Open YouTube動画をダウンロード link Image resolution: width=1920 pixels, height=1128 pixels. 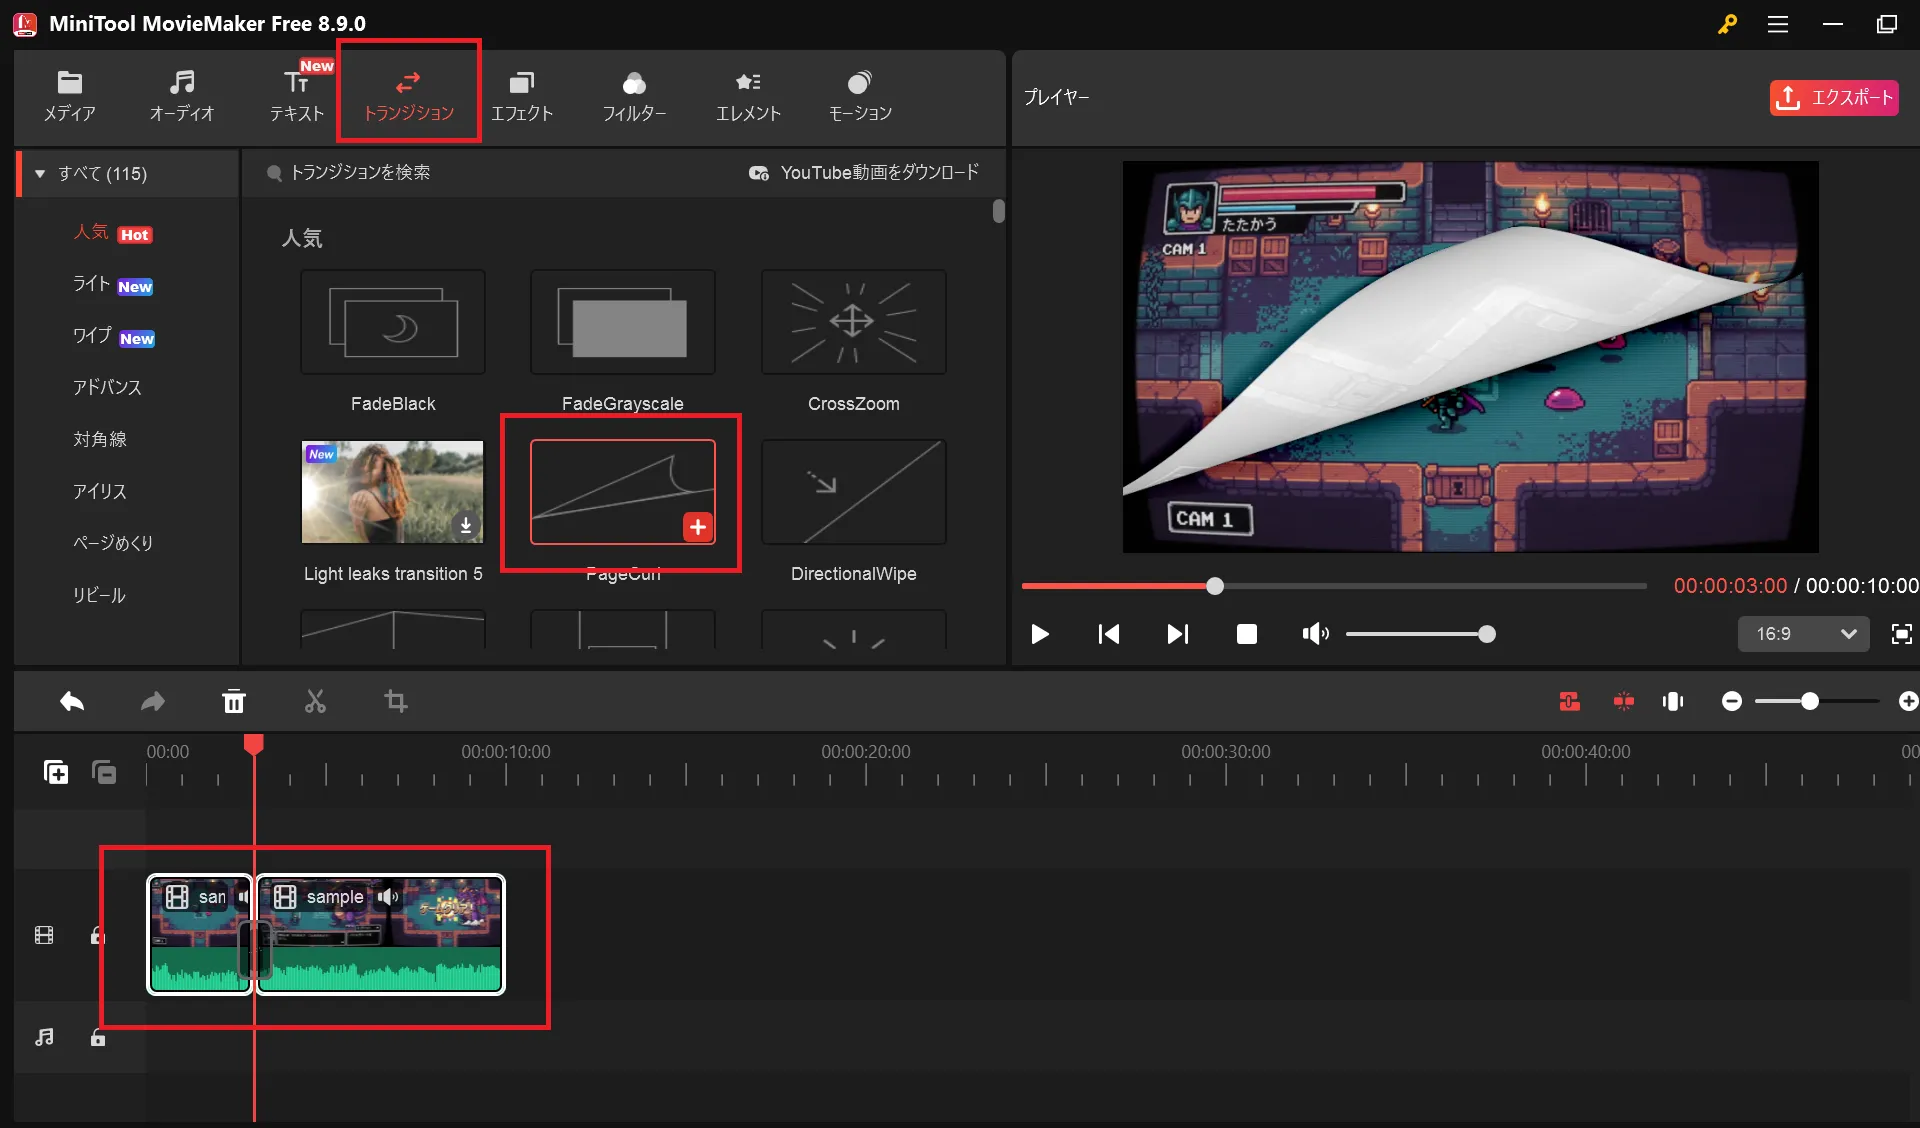pos(864,173)
